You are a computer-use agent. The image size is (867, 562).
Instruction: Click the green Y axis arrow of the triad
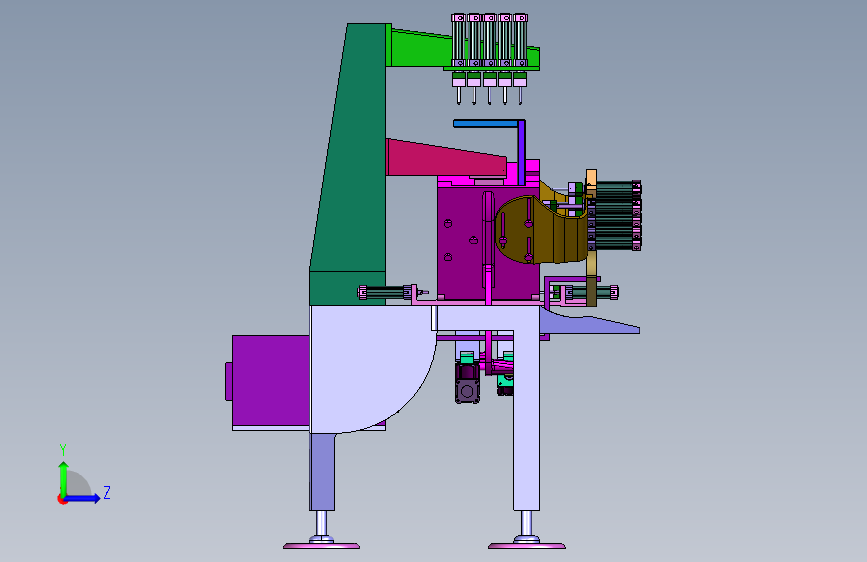pyautogui.click(x=63, y=478)
